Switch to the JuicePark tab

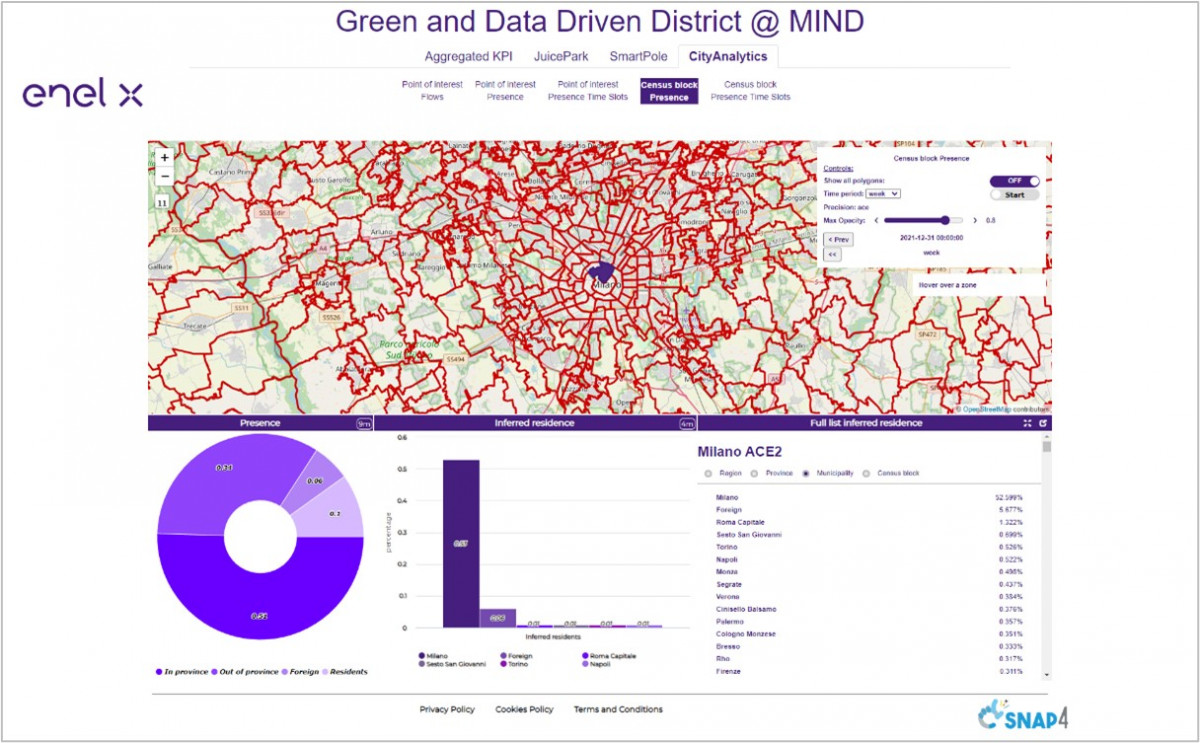pos(561,56)
